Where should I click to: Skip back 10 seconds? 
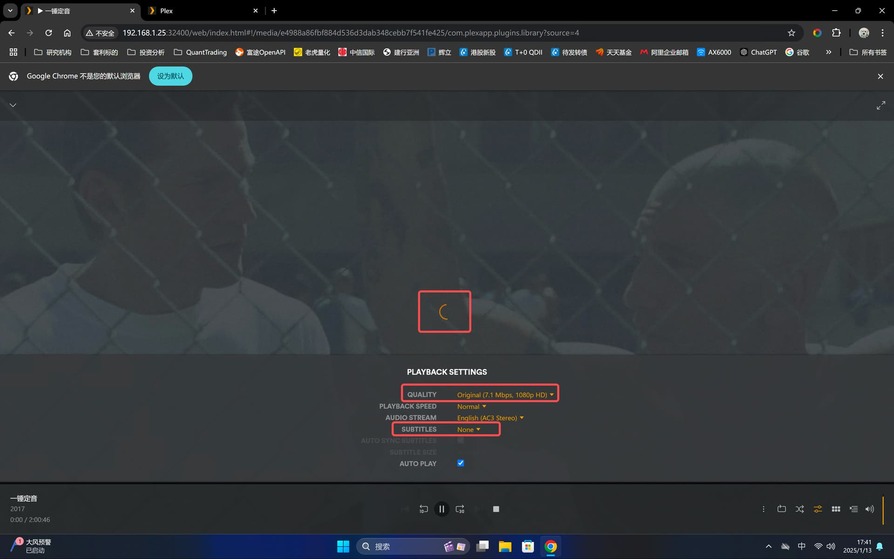click(423, 509)
